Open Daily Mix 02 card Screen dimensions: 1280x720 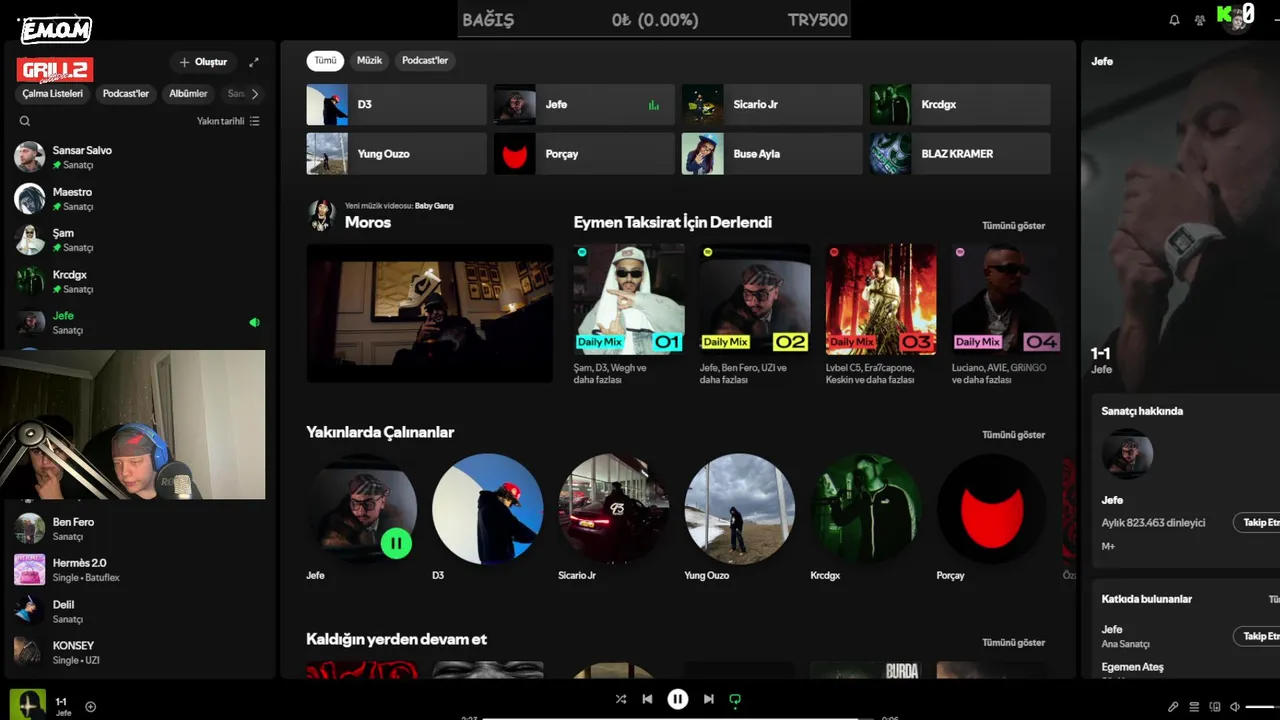(755, 314)
